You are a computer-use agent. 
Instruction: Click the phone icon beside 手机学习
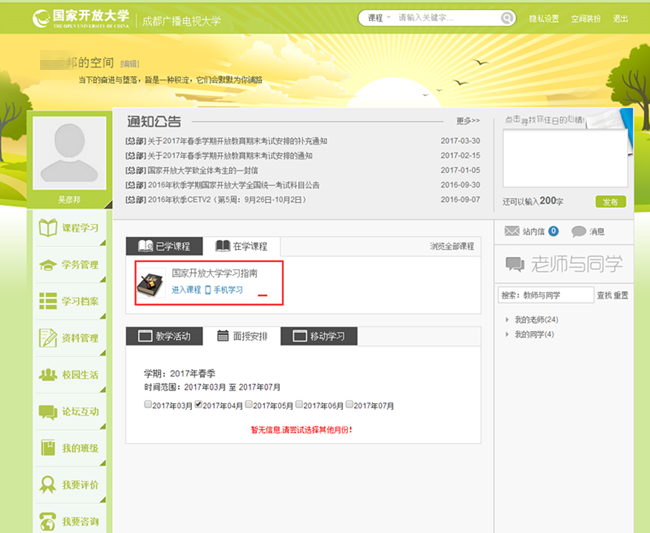[x=208, y=290]
